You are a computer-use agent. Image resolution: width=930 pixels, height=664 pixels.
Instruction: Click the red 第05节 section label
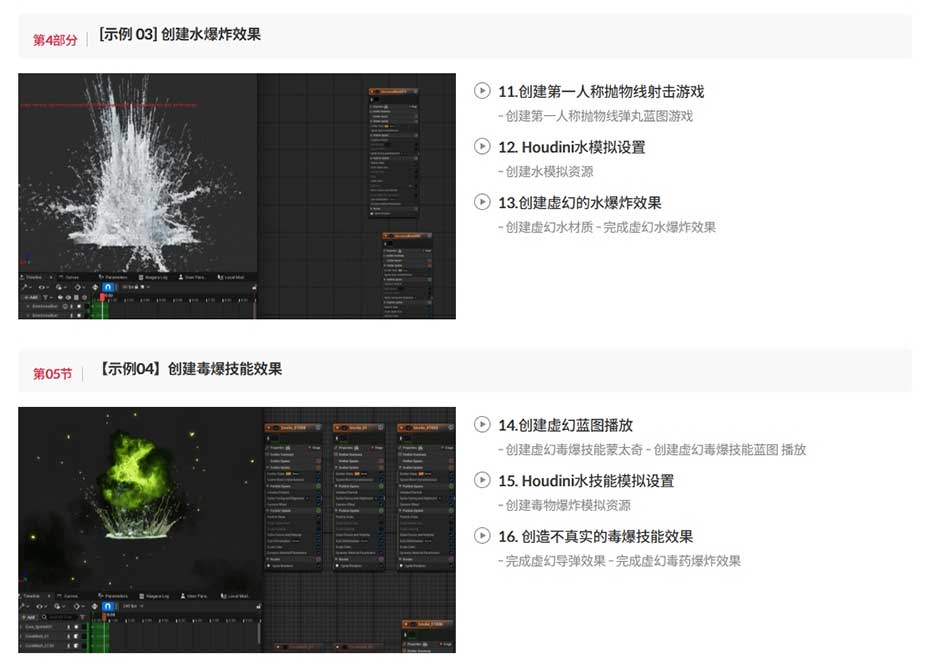tap(52, 374)
